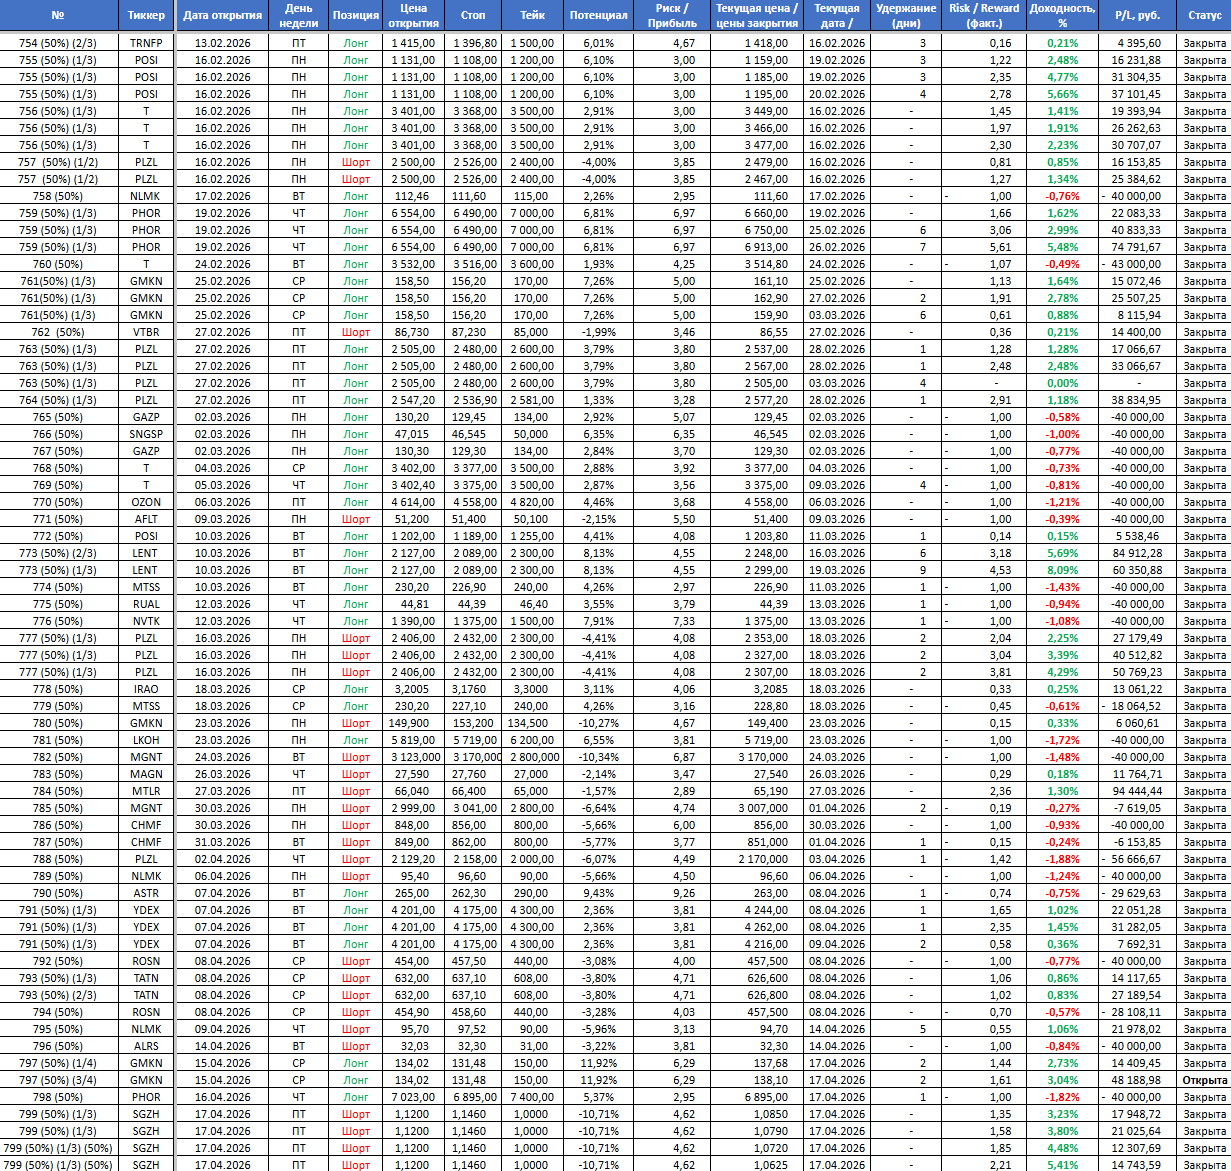Viewport: 1231px width, 1171px height.
Task: Click the SNGSP ticker cell
Action: click(146, 434)
